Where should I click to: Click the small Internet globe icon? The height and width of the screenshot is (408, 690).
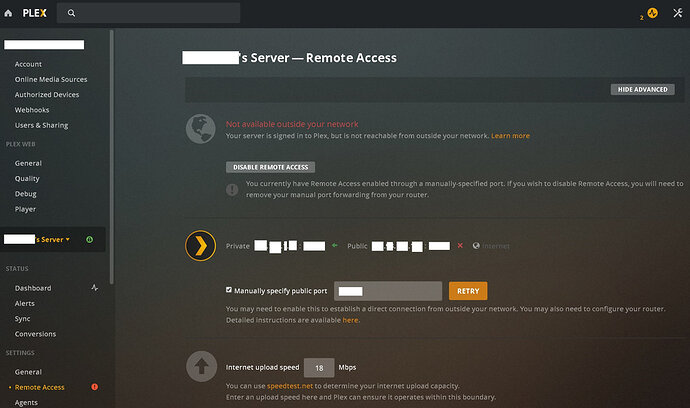pos(476,246)
